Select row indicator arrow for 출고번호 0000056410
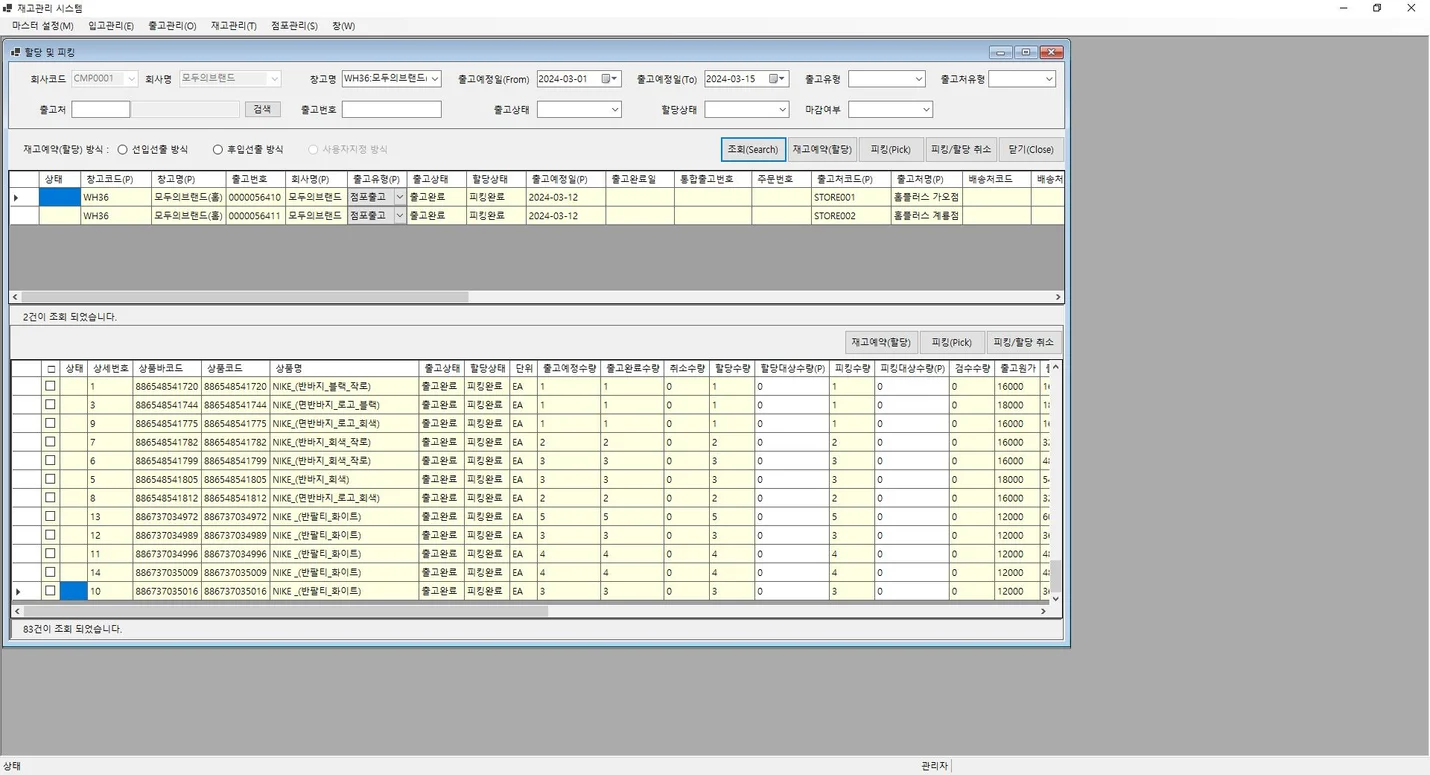Viewport: 1430px width, 775px height. (x=15, y=198)
